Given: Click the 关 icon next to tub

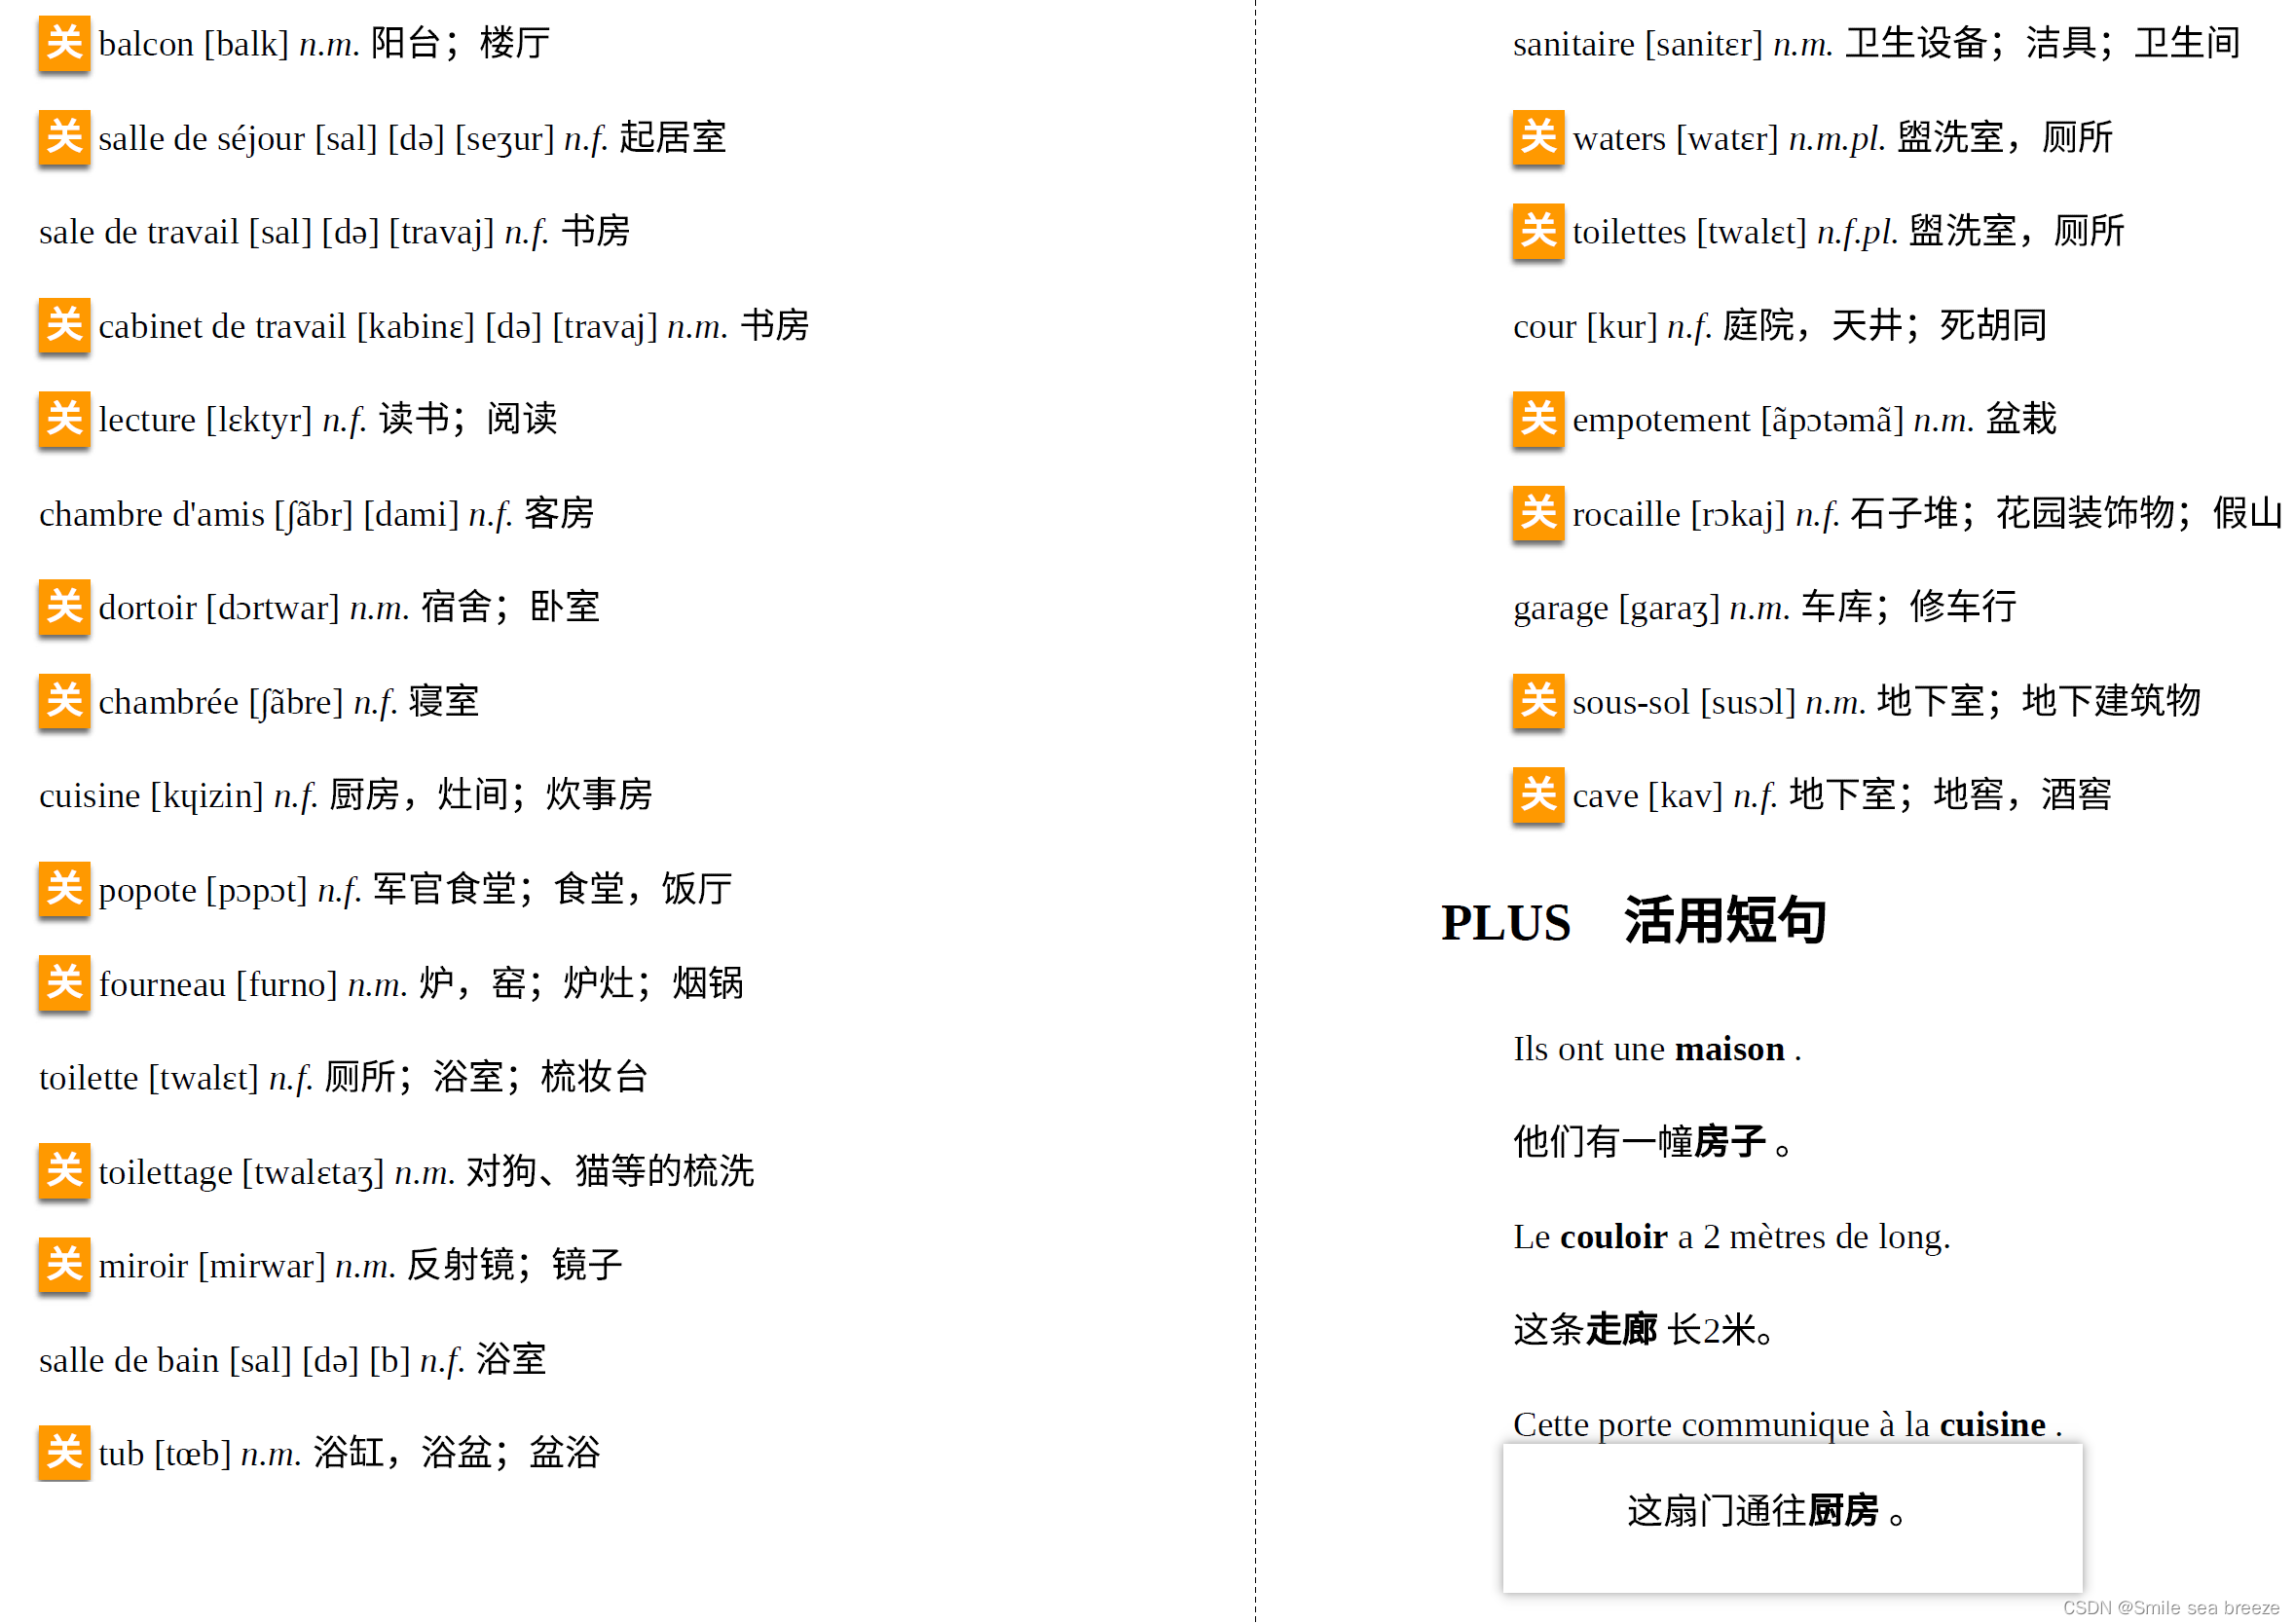Looking at the screenshot, I should (64, 1453).
